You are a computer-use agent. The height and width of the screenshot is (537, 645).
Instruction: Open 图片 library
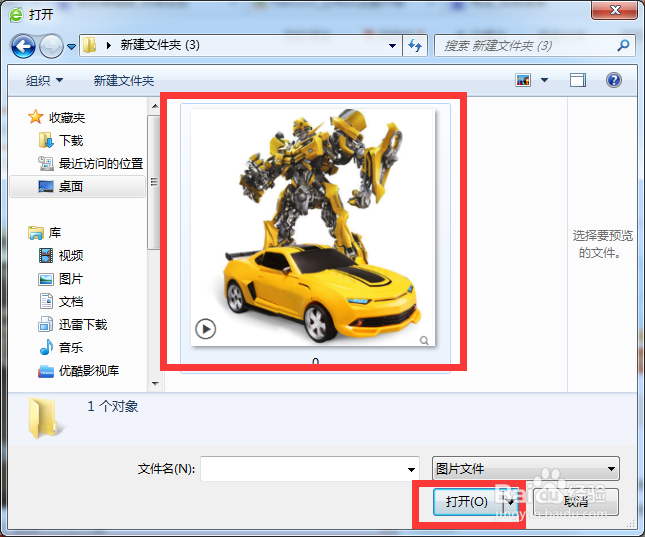coord(71,279)
